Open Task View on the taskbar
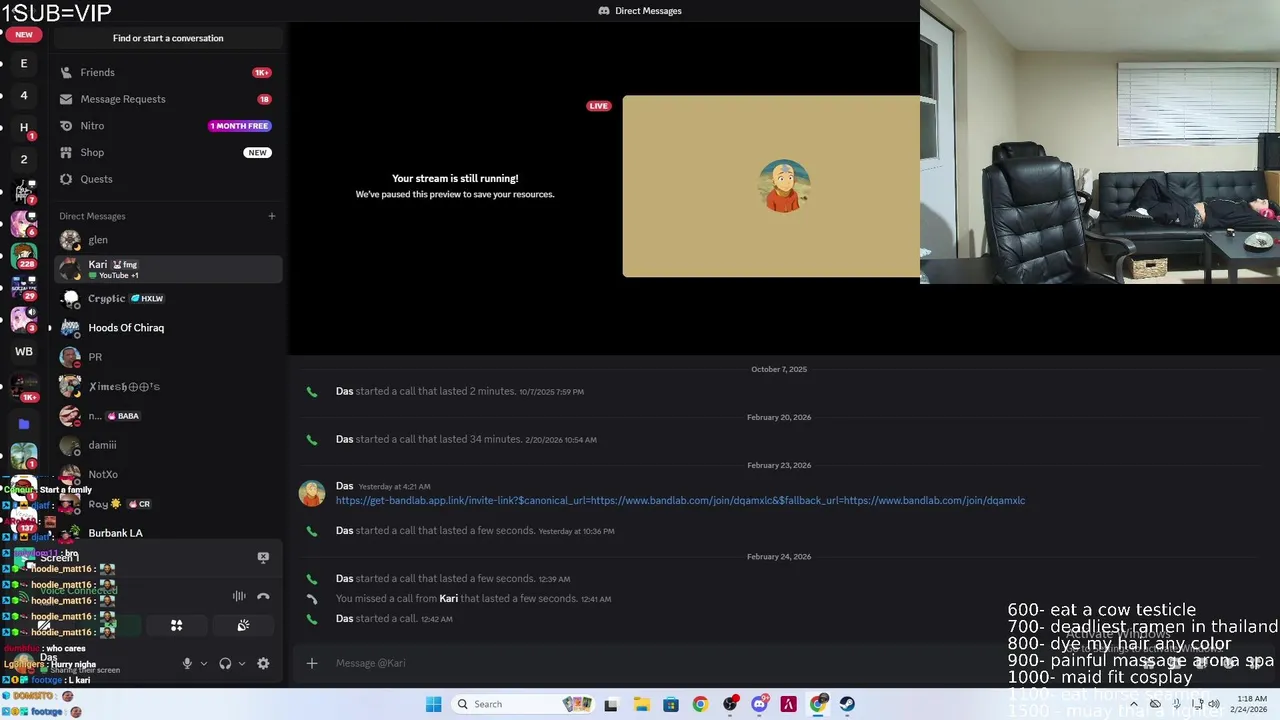The width and height of the screenshot is (1280, 720). (611, 704)
